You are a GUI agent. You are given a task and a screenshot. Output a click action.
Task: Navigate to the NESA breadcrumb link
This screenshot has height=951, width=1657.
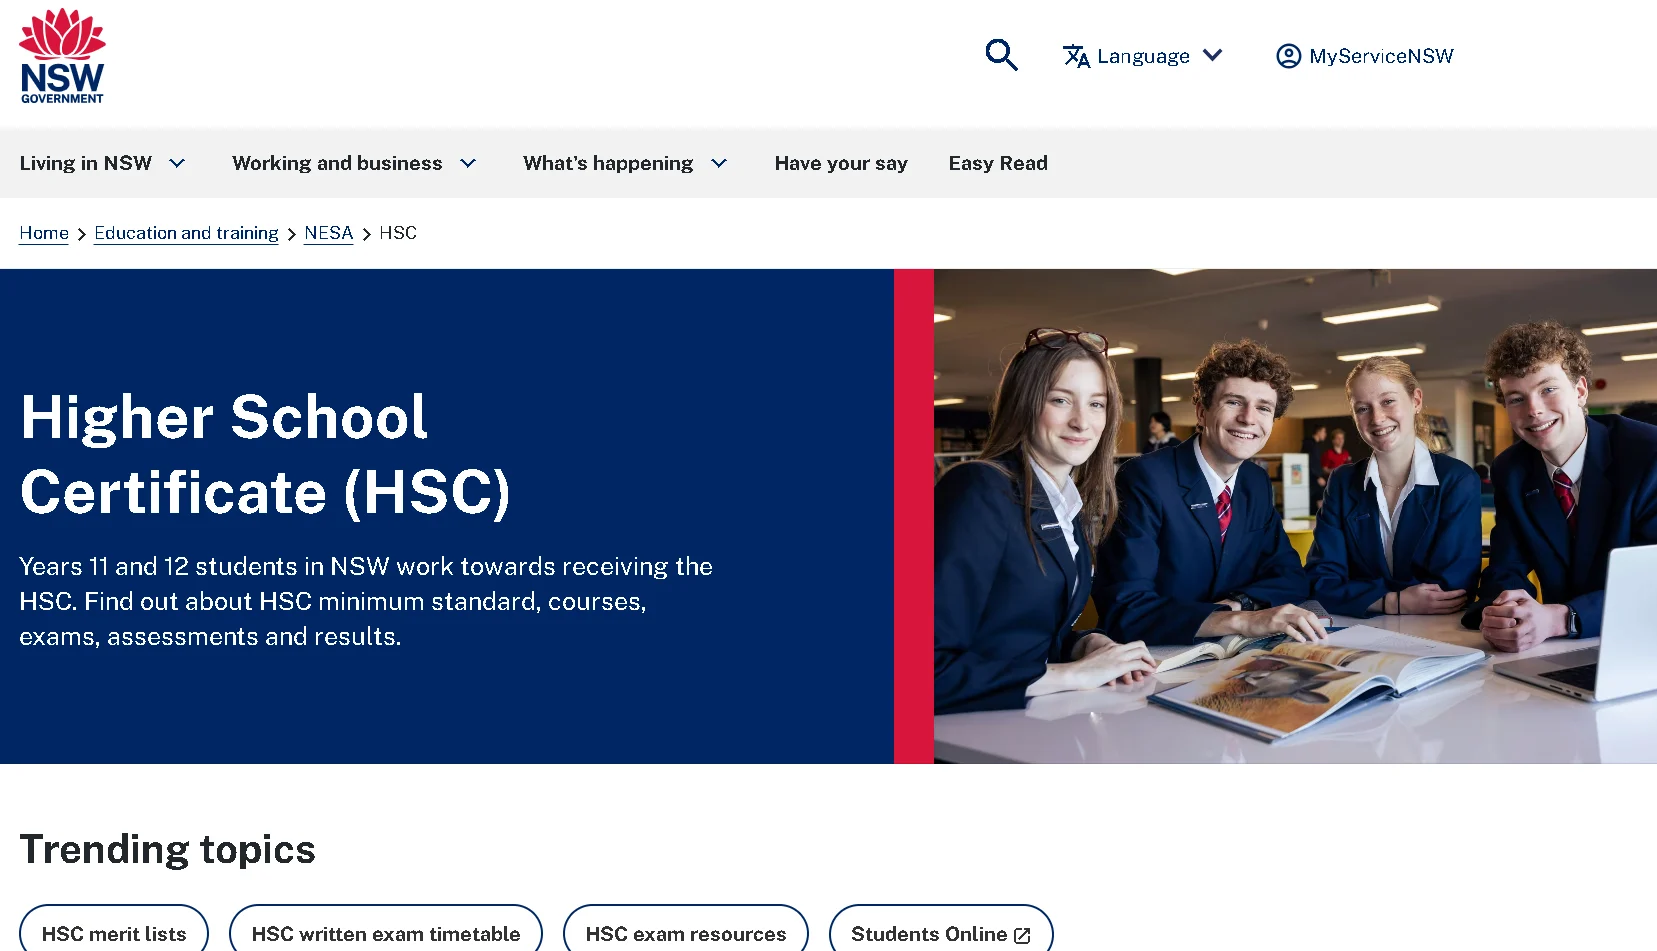pos(328,233)
